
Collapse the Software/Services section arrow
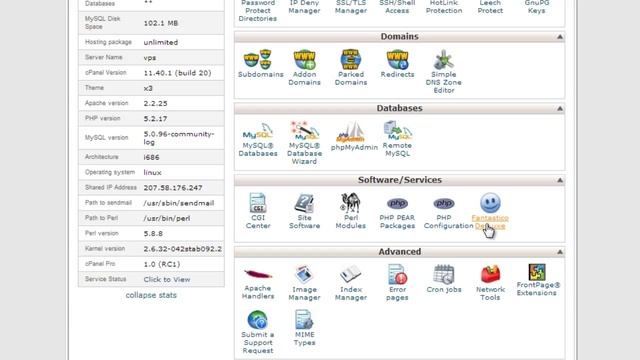tap(560, 180)
